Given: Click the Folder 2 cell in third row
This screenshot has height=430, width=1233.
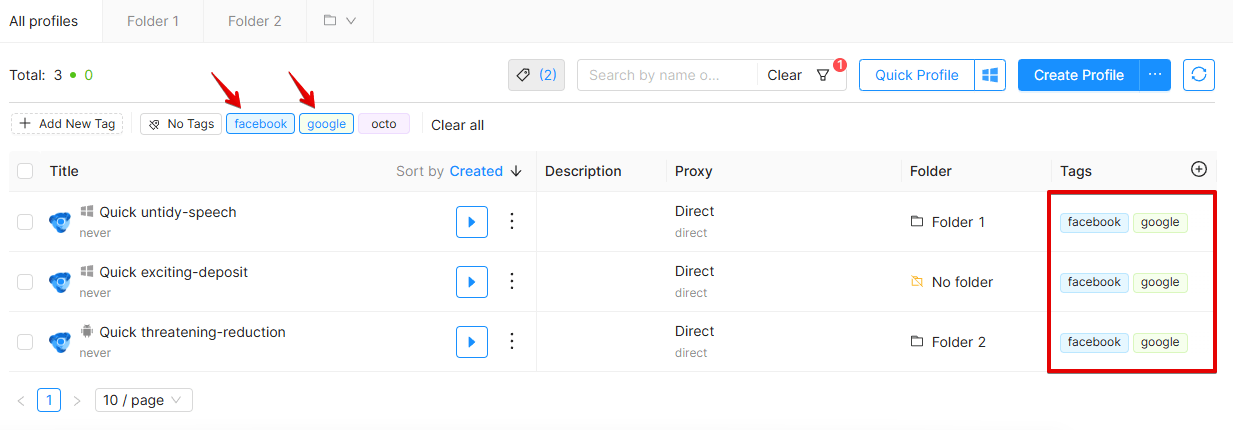Looking at the screenshot, I should [x=947, y=342].
